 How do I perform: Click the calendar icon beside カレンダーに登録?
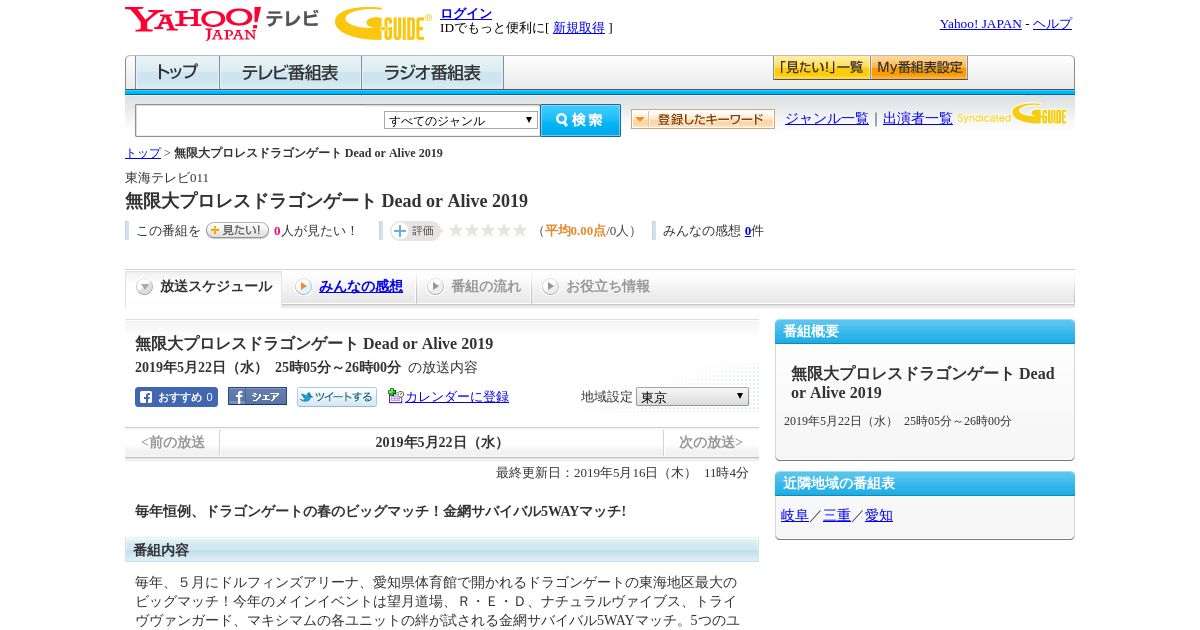pos(395,396)
